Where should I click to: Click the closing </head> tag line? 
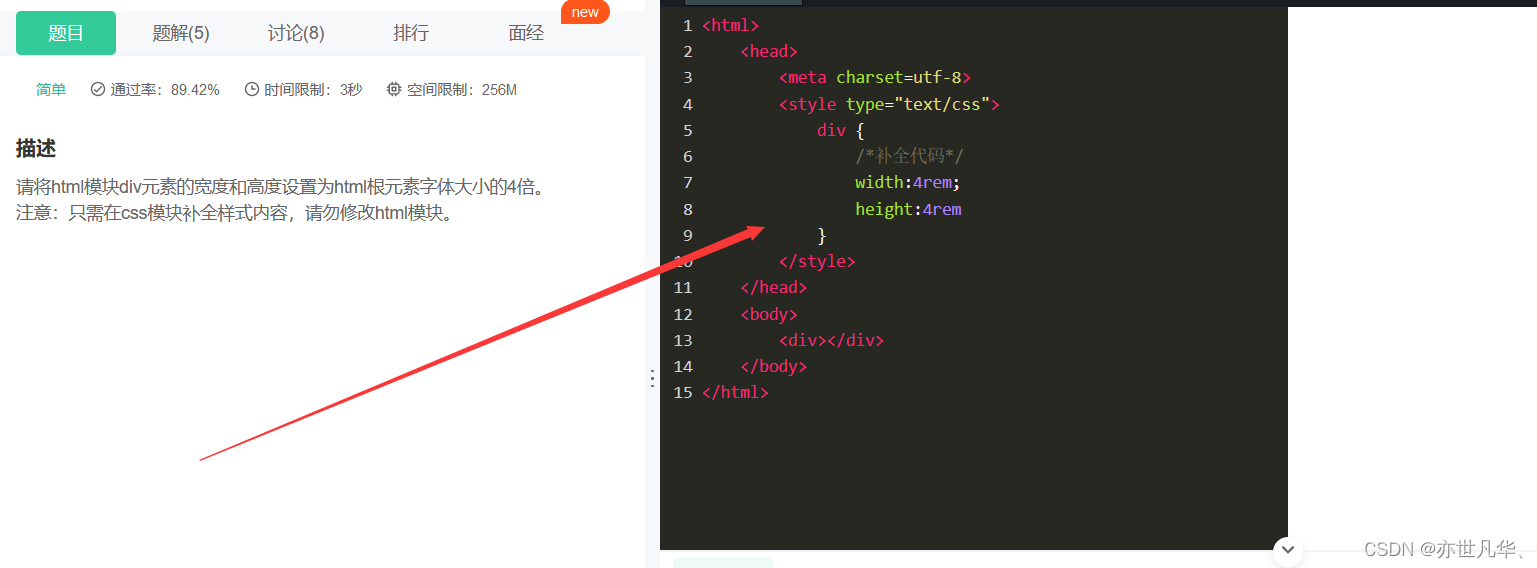pyautogui.click(x=773, y=288)
